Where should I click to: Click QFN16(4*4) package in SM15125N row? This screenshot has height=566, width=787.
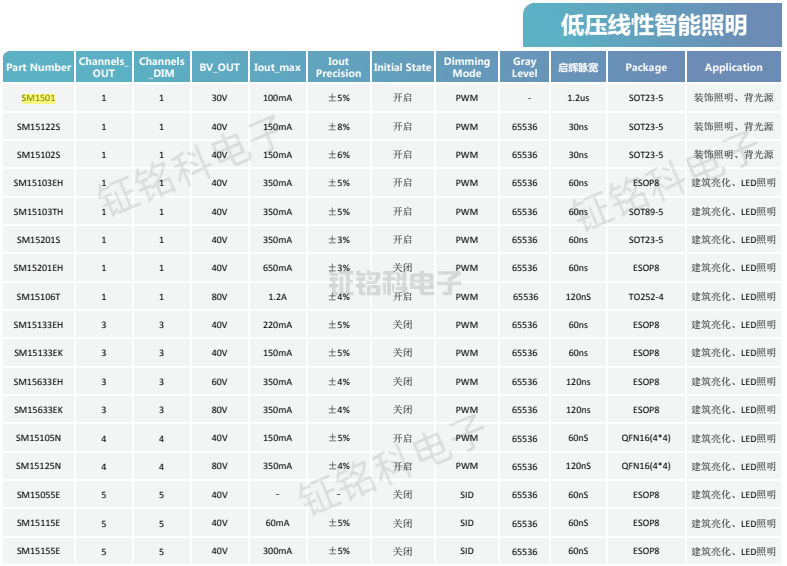[646, 466]
